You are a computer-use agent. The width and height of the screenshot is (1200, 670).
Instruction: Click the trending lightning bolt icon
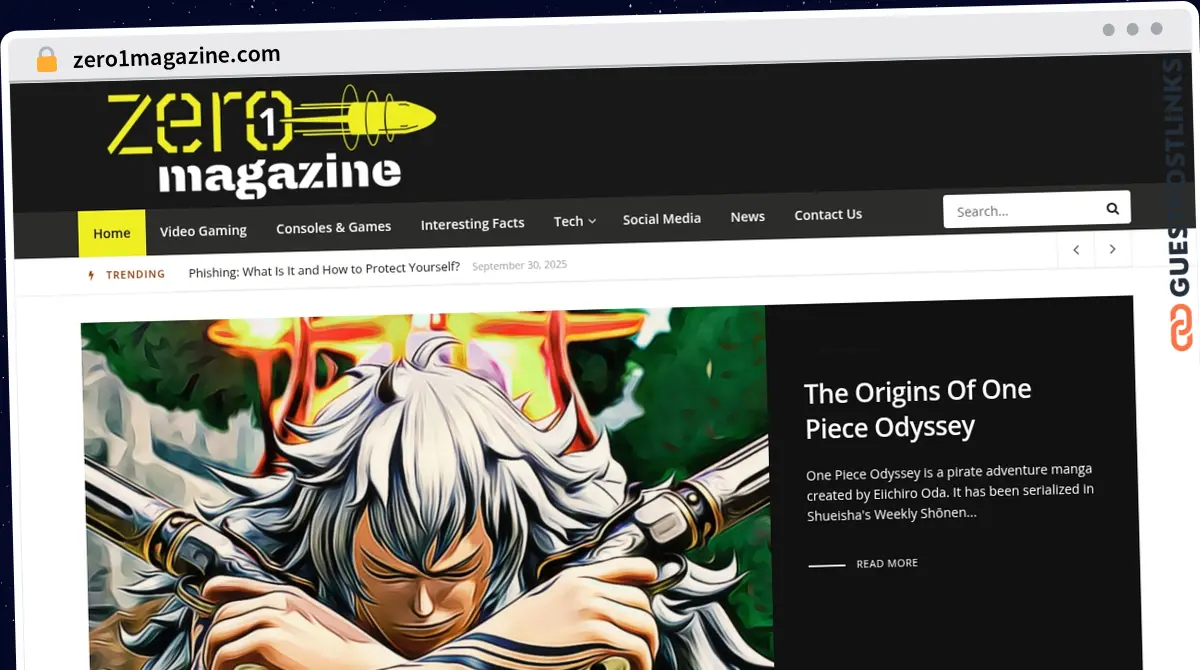pos(92,275)
